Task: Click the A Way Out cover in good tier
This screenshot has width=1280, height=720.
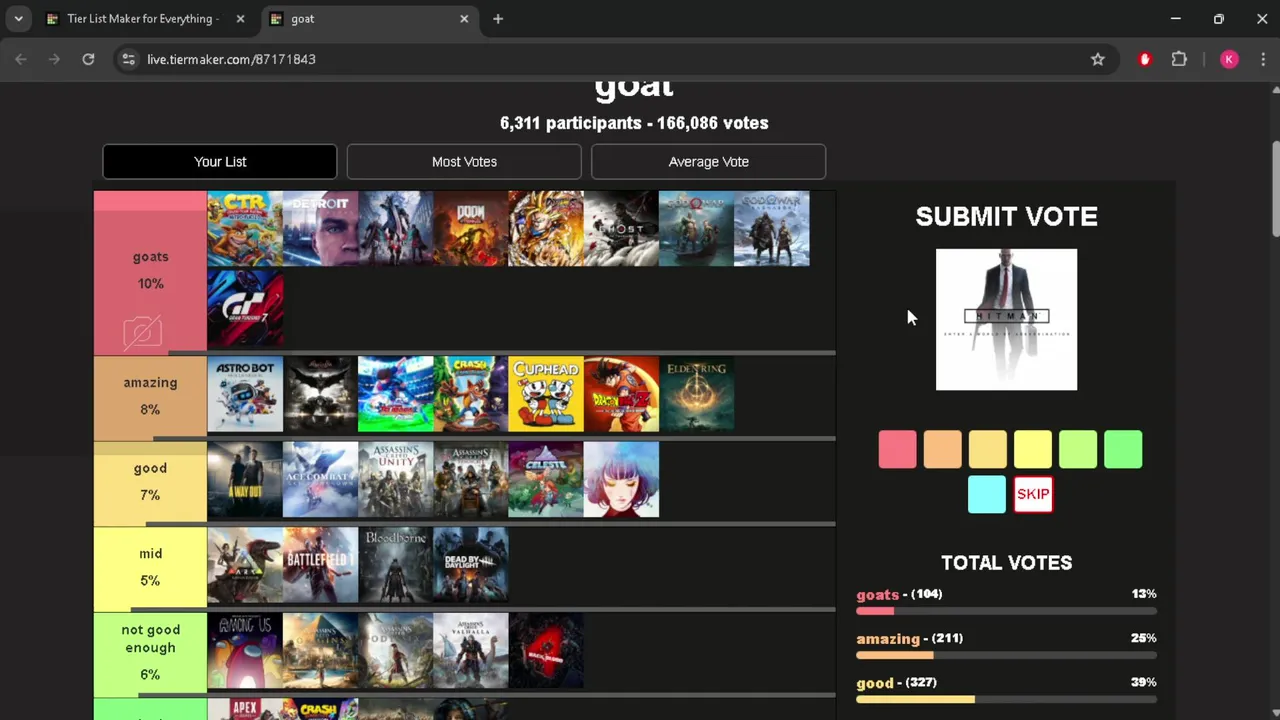Action: (245, 480)
